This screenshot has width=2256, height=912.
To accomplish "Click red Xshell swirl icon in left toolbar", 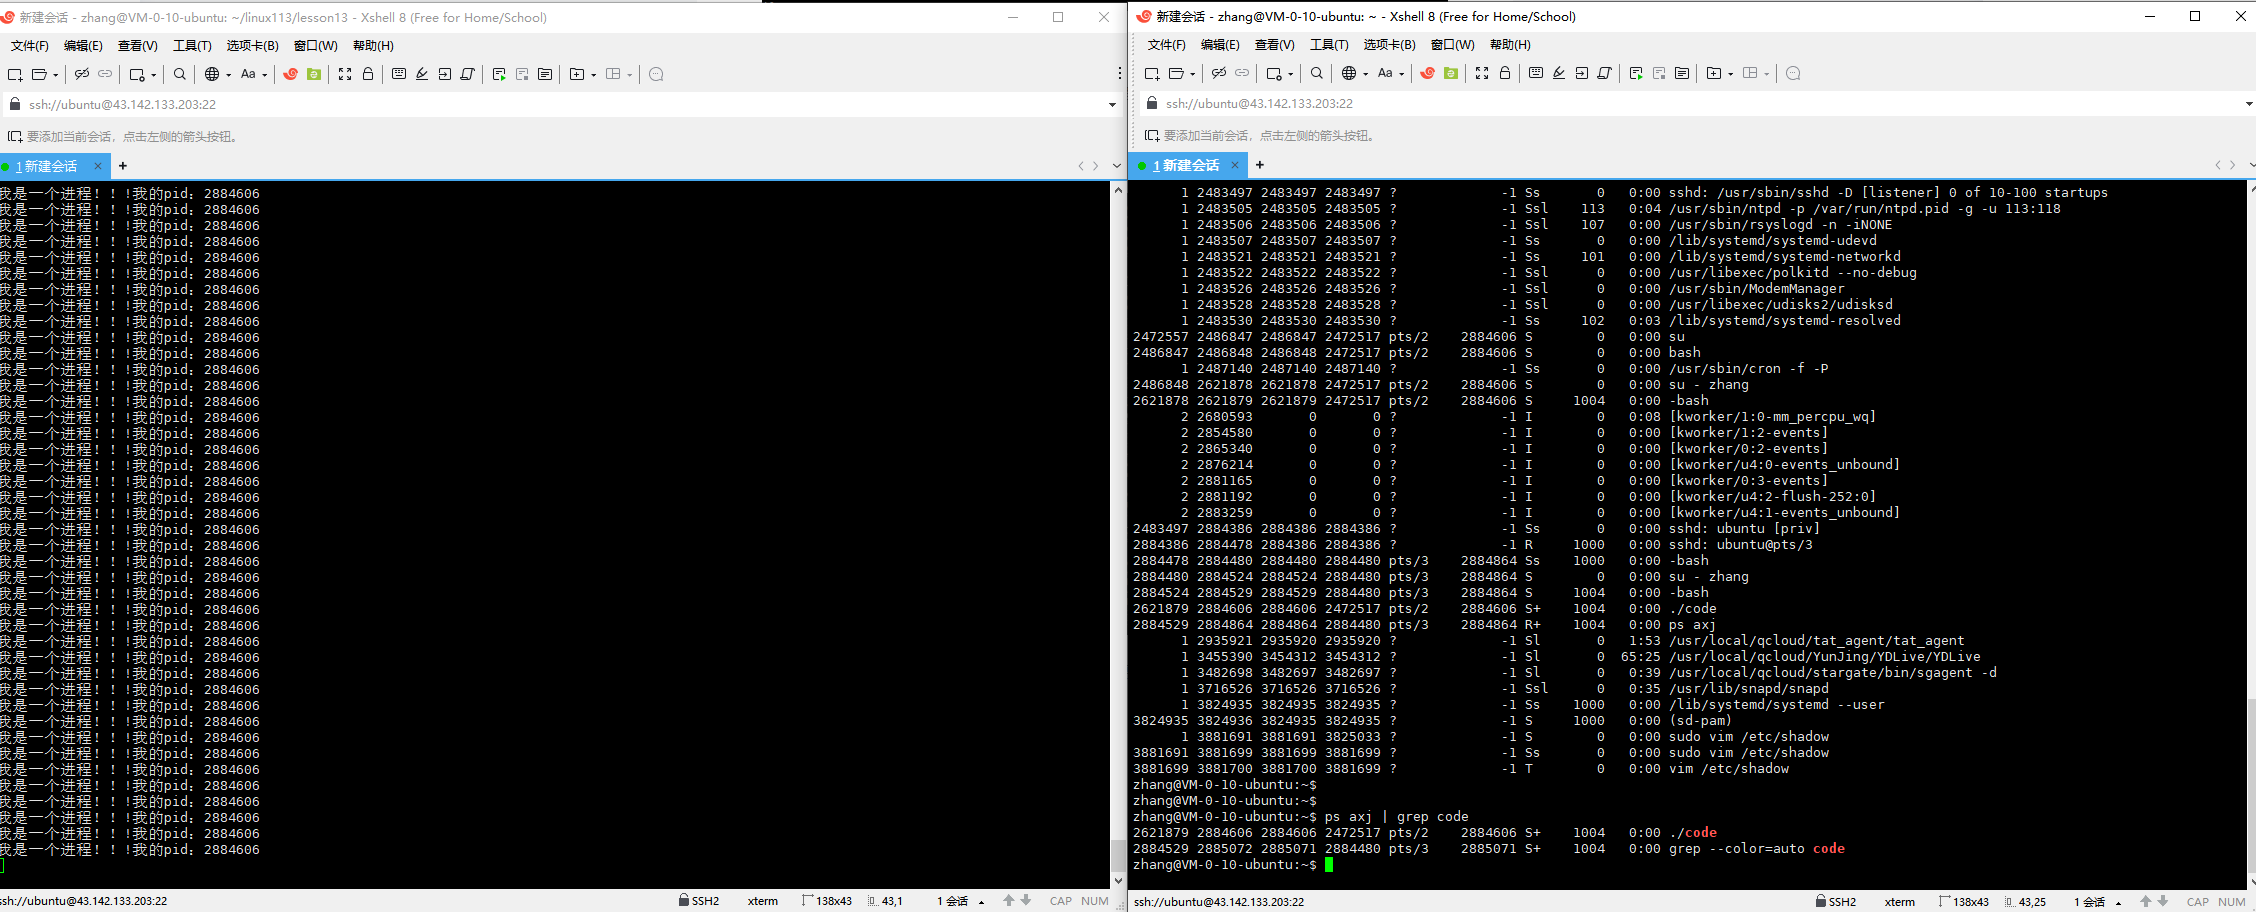I will (291, 74).
